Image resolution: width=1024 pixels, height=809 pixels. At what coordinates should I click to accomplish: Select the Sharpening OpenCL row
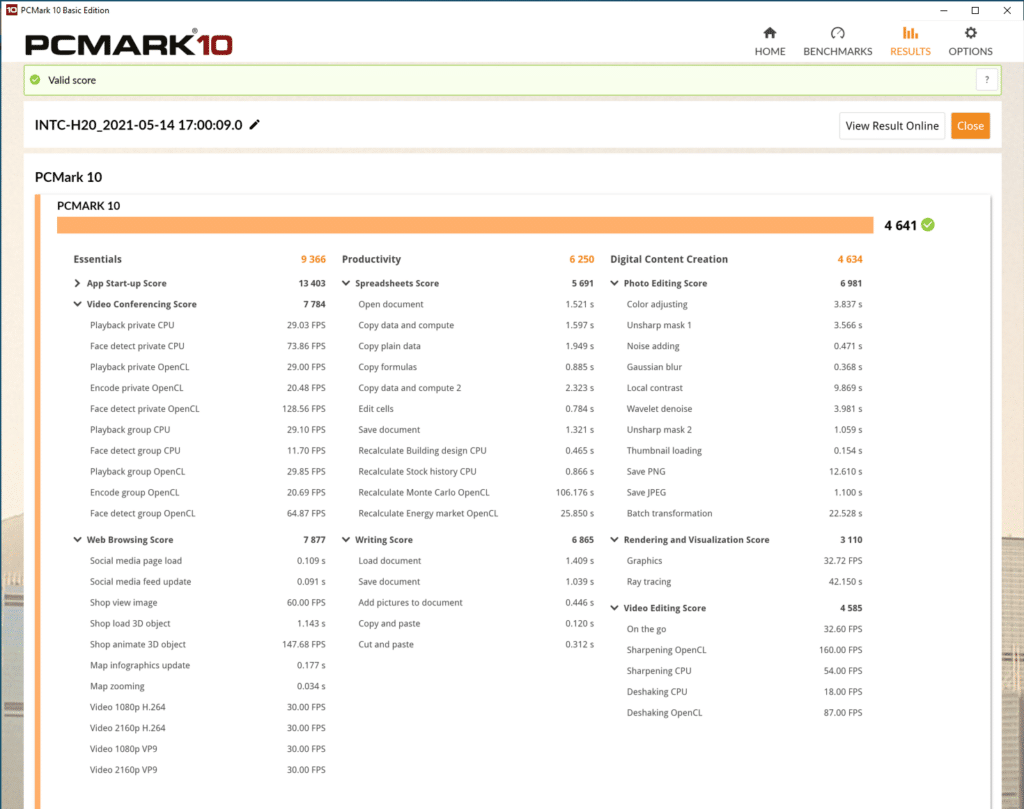coord(744,649)
